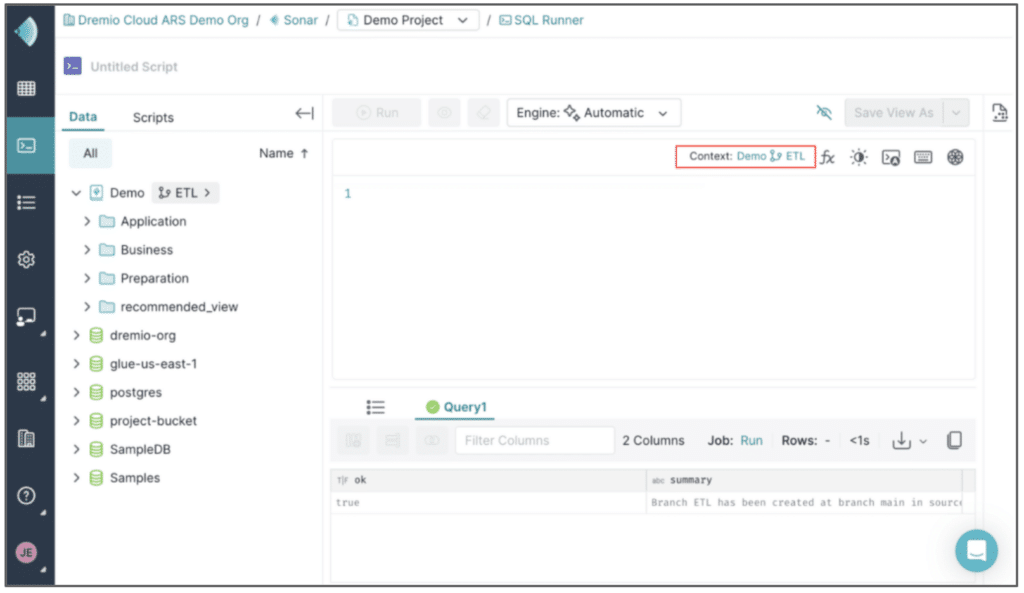The height and width of the screenshot is (593, 1024).
Task: Click the first disabled results toolbar icon
Action: 353,441
